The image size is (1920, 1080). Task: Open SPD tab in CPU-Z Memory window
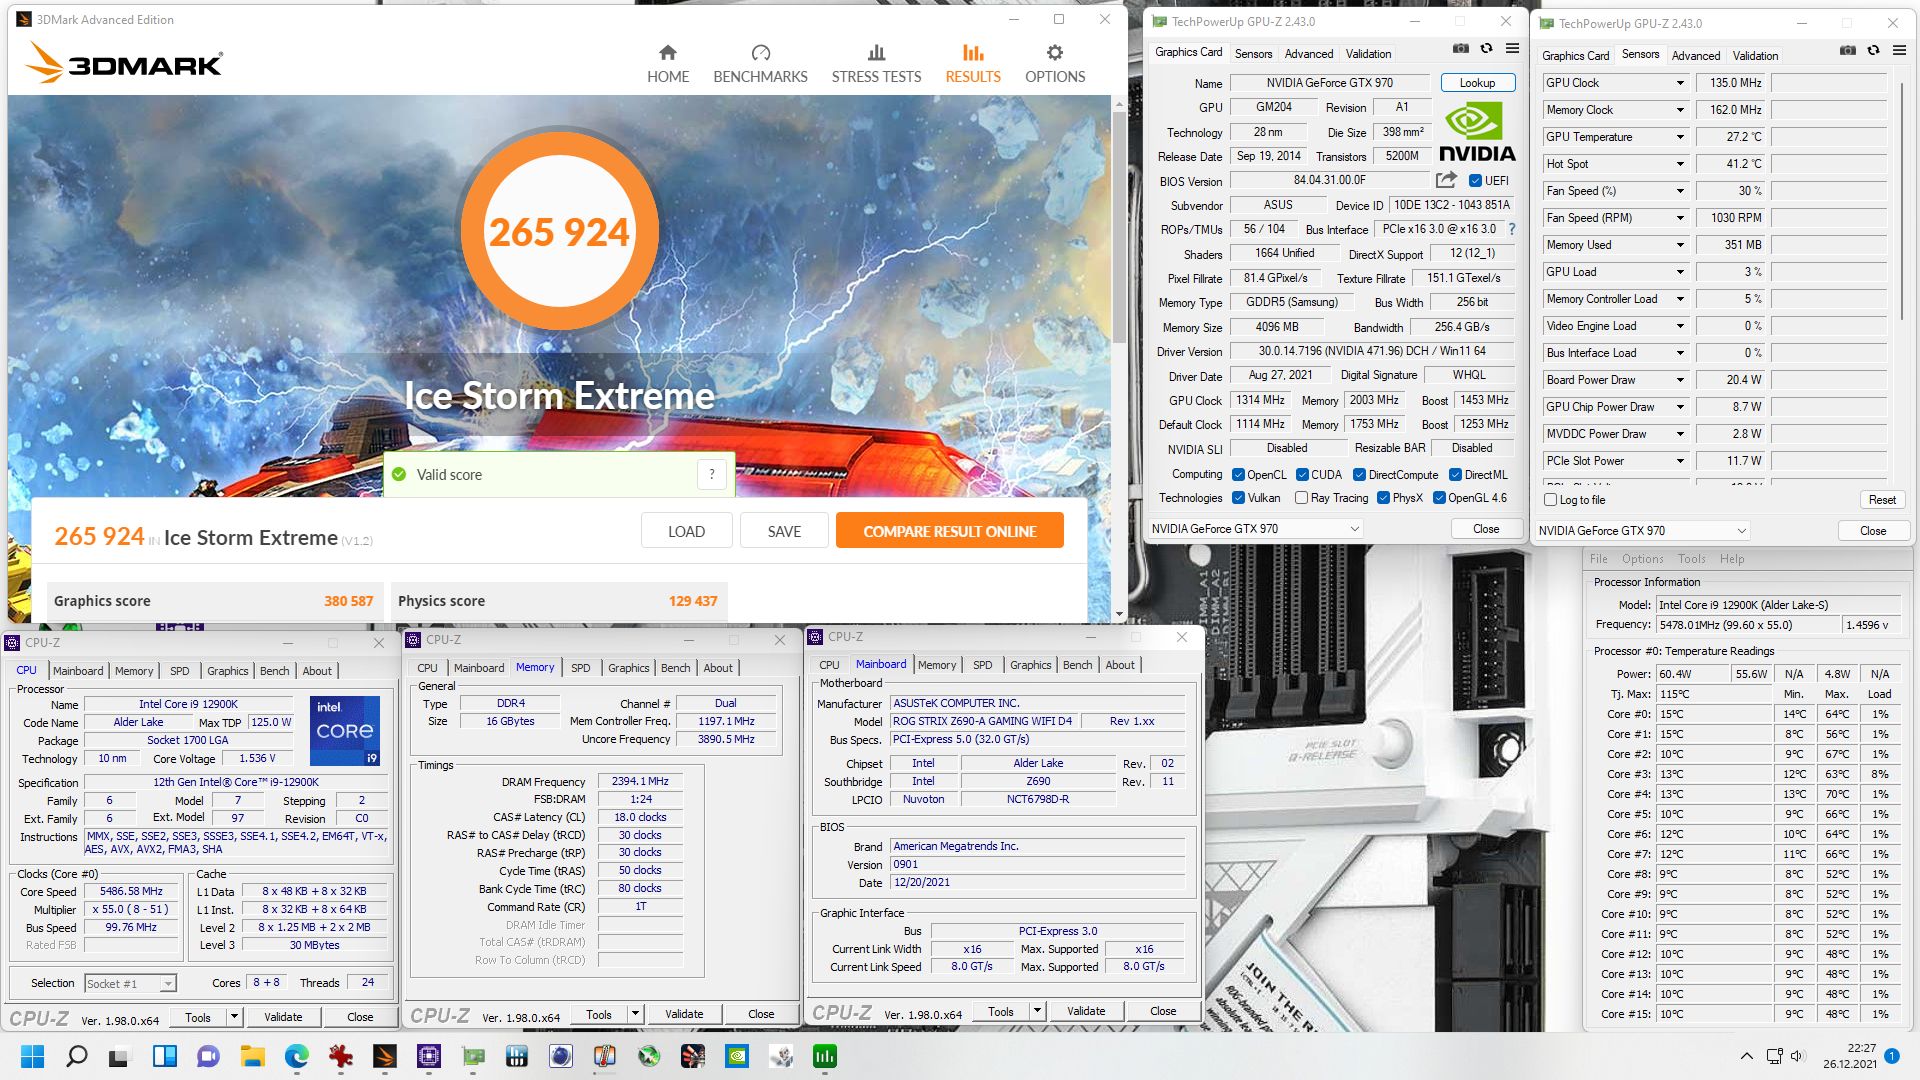pos(581,668)
